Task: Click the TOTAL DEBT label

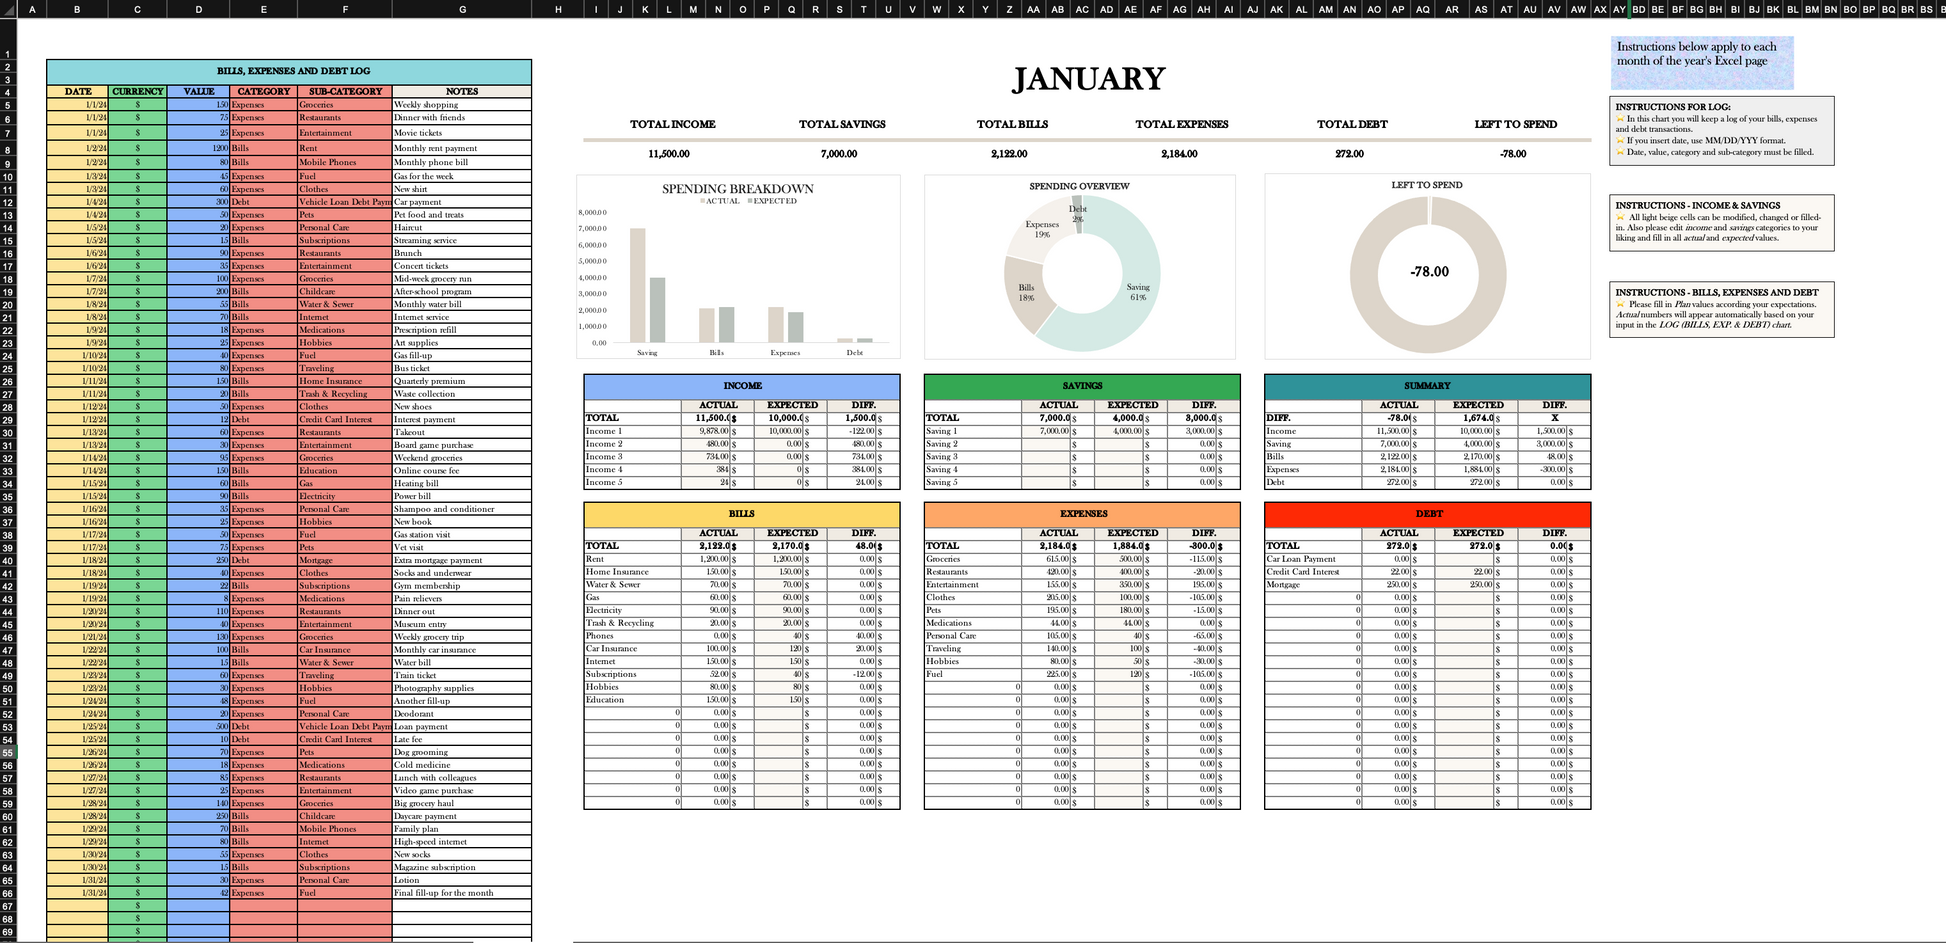Action: [1351, 124]
